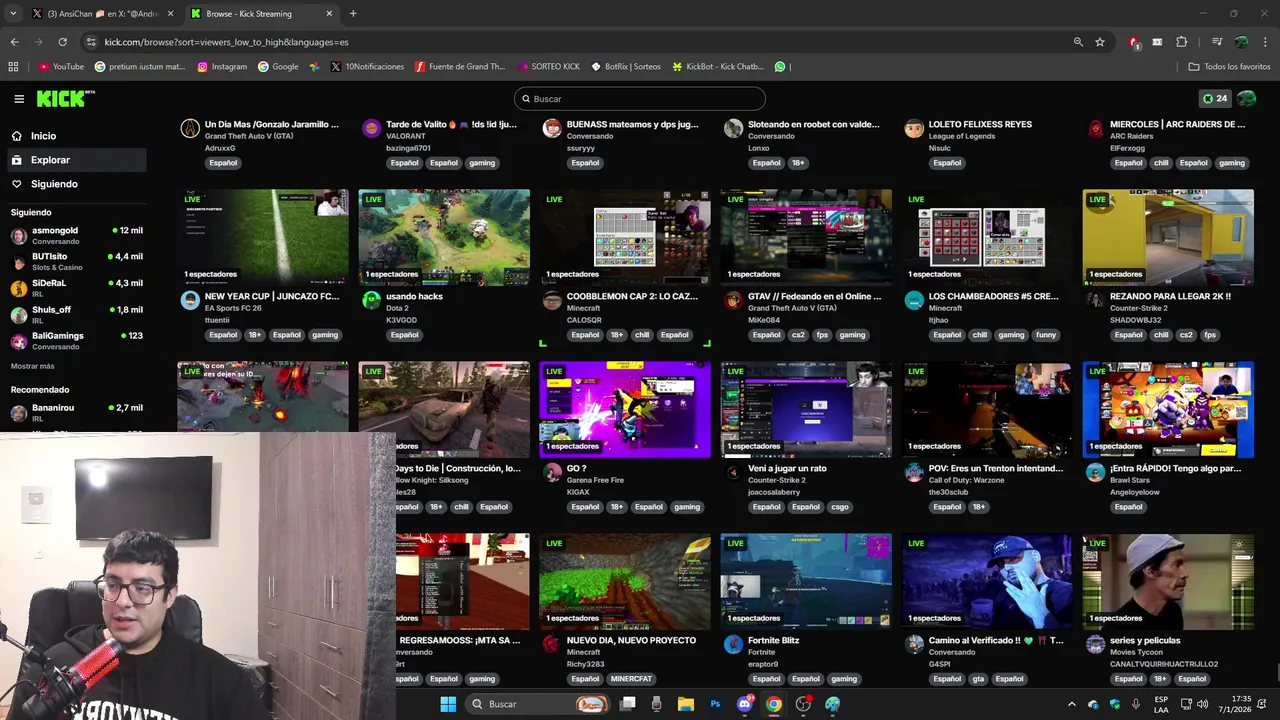Open the EA Sports FC 26 category link
Screen dimensions: 1280x720
(233, 308)
